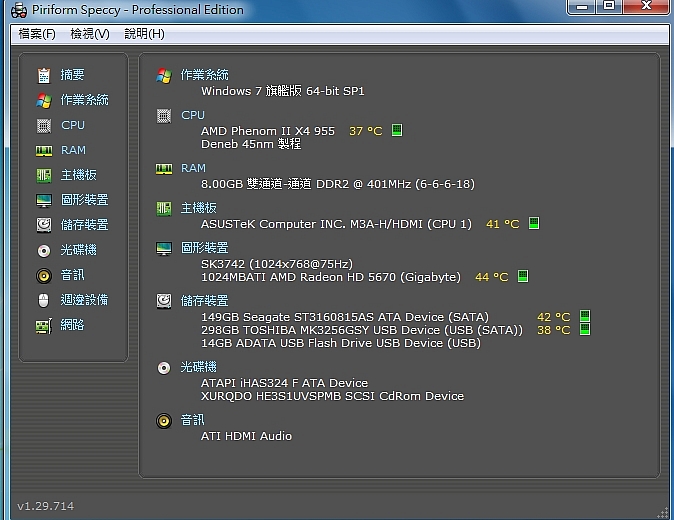Click the AMD Radeon HD 5670 line

[x=331, y=277]
